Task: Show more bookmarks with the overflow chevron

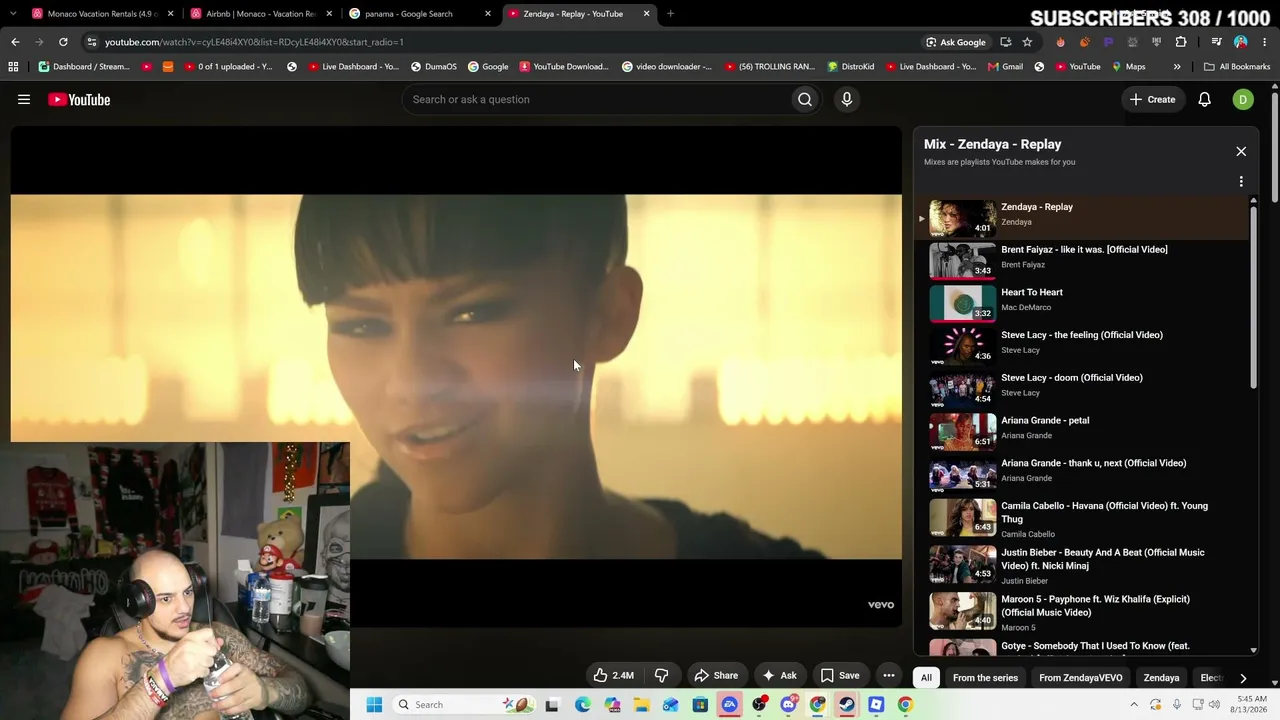Action: click(x=1177, y=67)
